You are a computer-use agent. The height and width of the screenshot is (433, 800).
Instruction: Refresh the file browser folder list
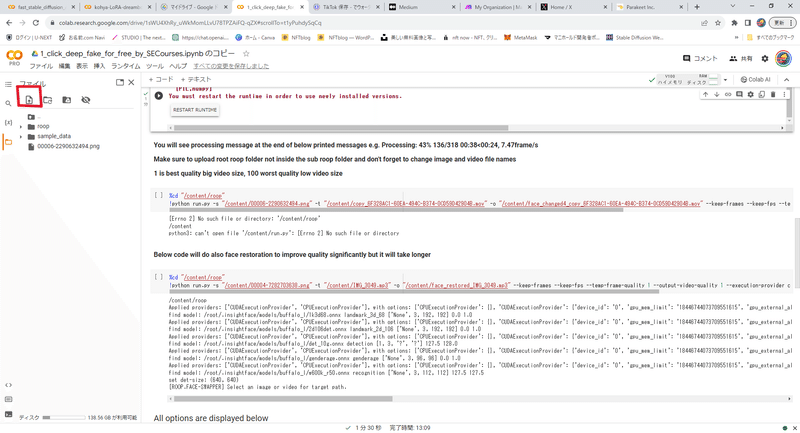click(47, 100)
